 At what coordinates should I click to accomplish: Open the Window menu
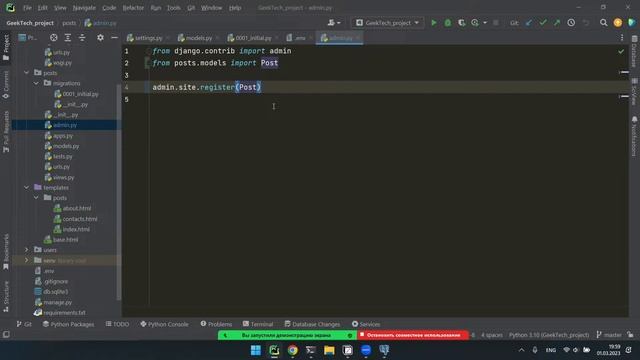pyautogui.click(x=211, y=8)
